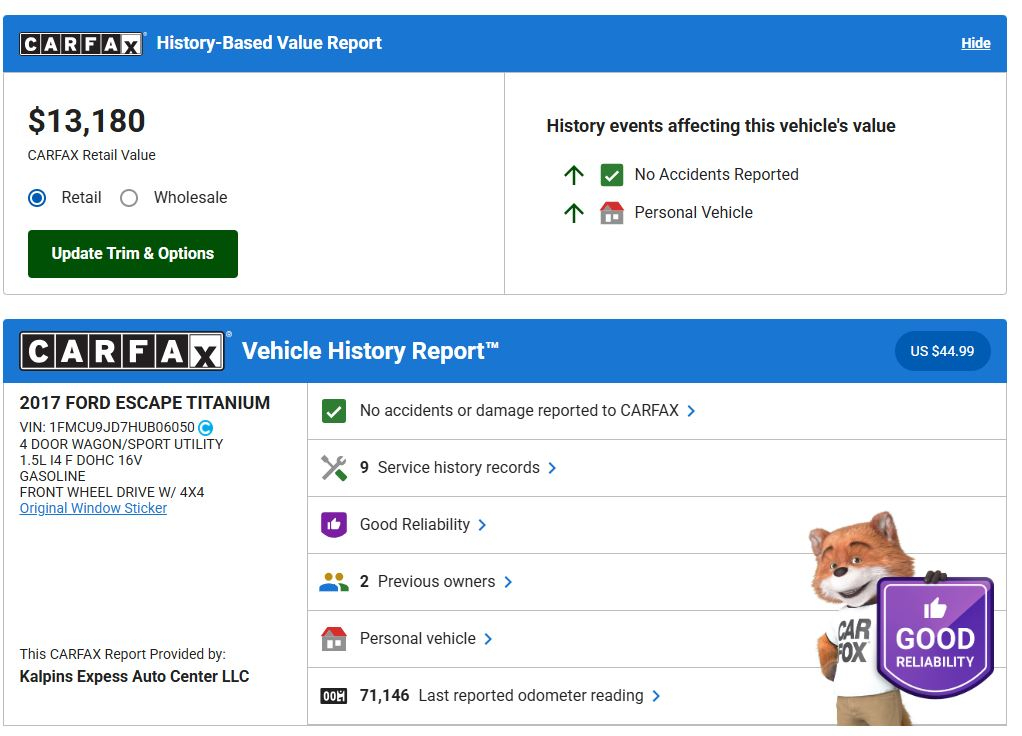
Task: Click the Good Reliability purple shield badge
Action: (934, 637)
